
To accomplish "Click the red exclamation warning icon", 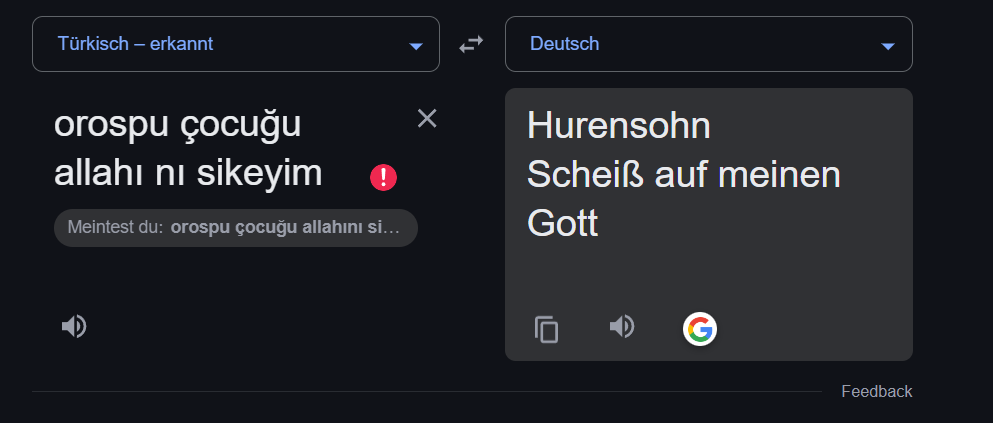I will pyautogui.click(x=383, y=177).
